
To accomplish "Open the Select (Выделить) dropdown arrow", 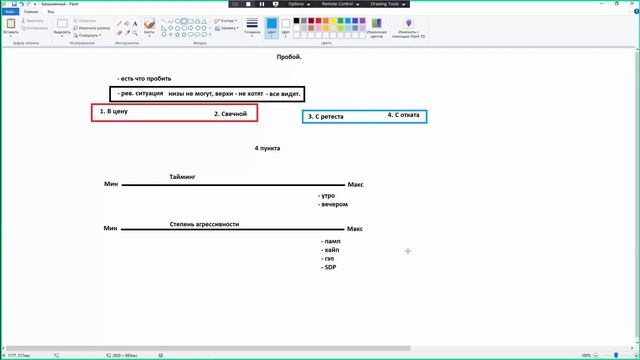I will click(62, 36).
